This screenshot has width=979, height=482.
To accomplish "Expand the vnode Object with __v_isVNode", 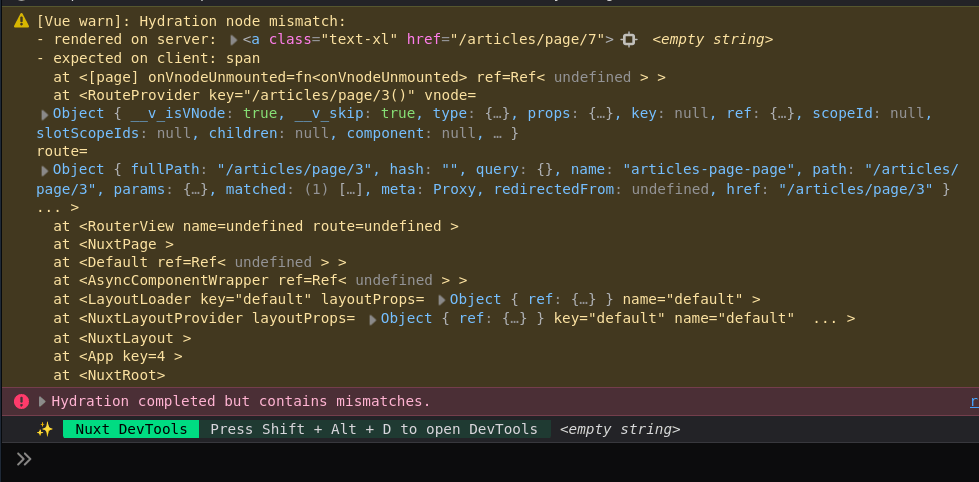I will point(44,114).
